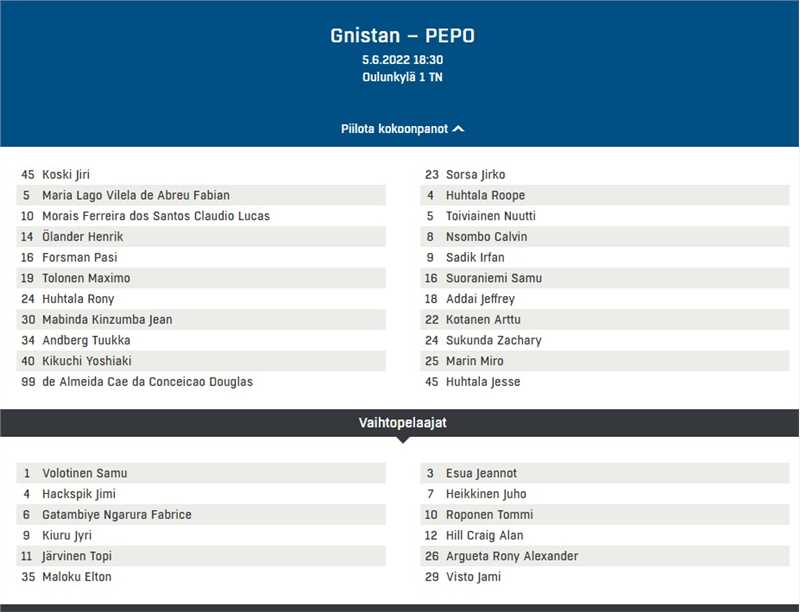Click substitute Maloku Elton

[77, 577]
